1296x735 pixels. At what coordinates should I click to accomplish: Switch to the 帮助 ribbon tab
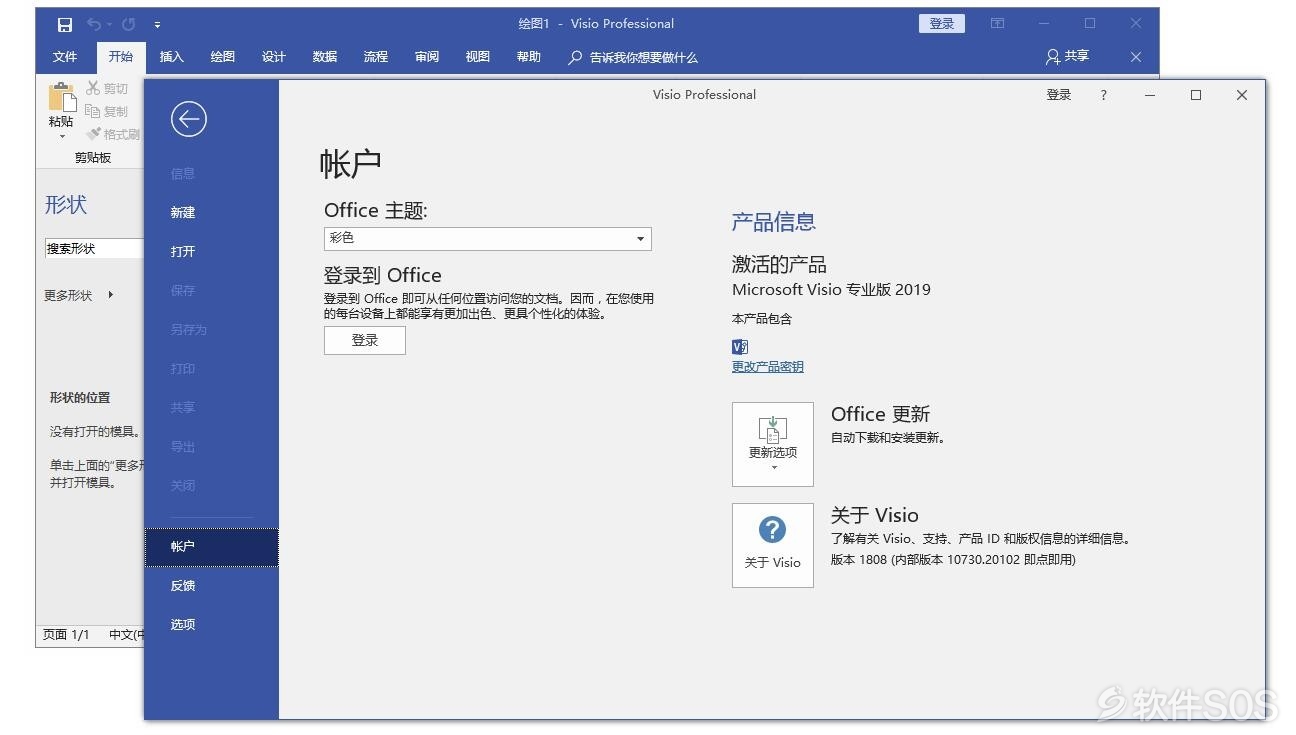529,57
